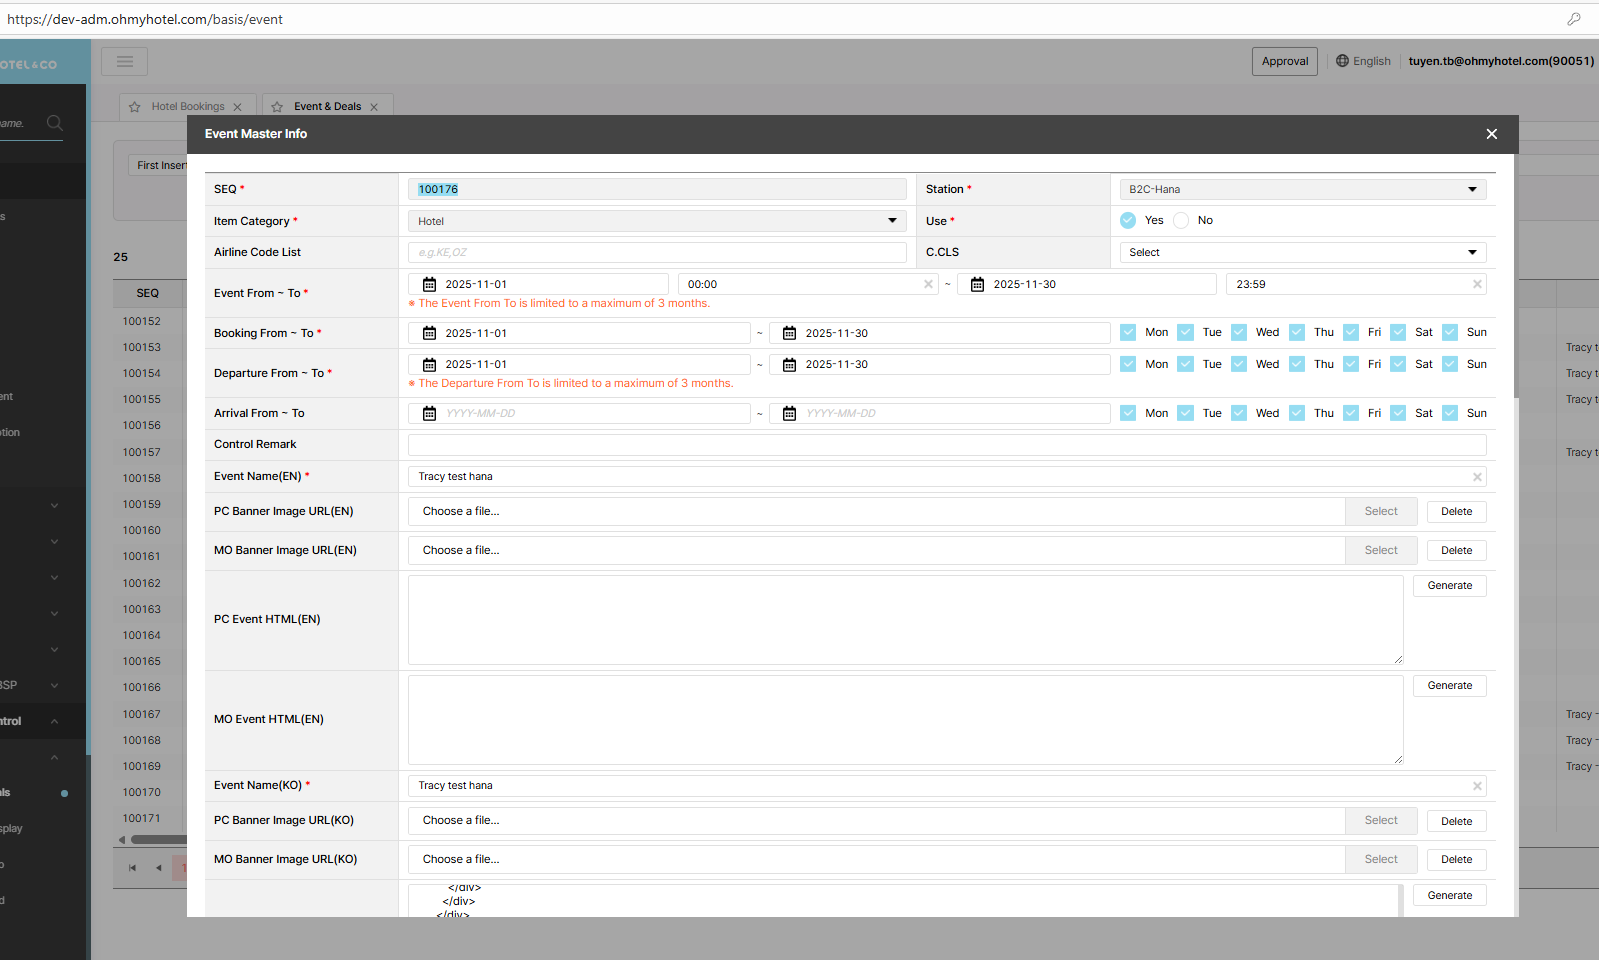1599x960 pixels.
Task: Open the C.CLS Select dropdown
Action: tap(1302, 253)
